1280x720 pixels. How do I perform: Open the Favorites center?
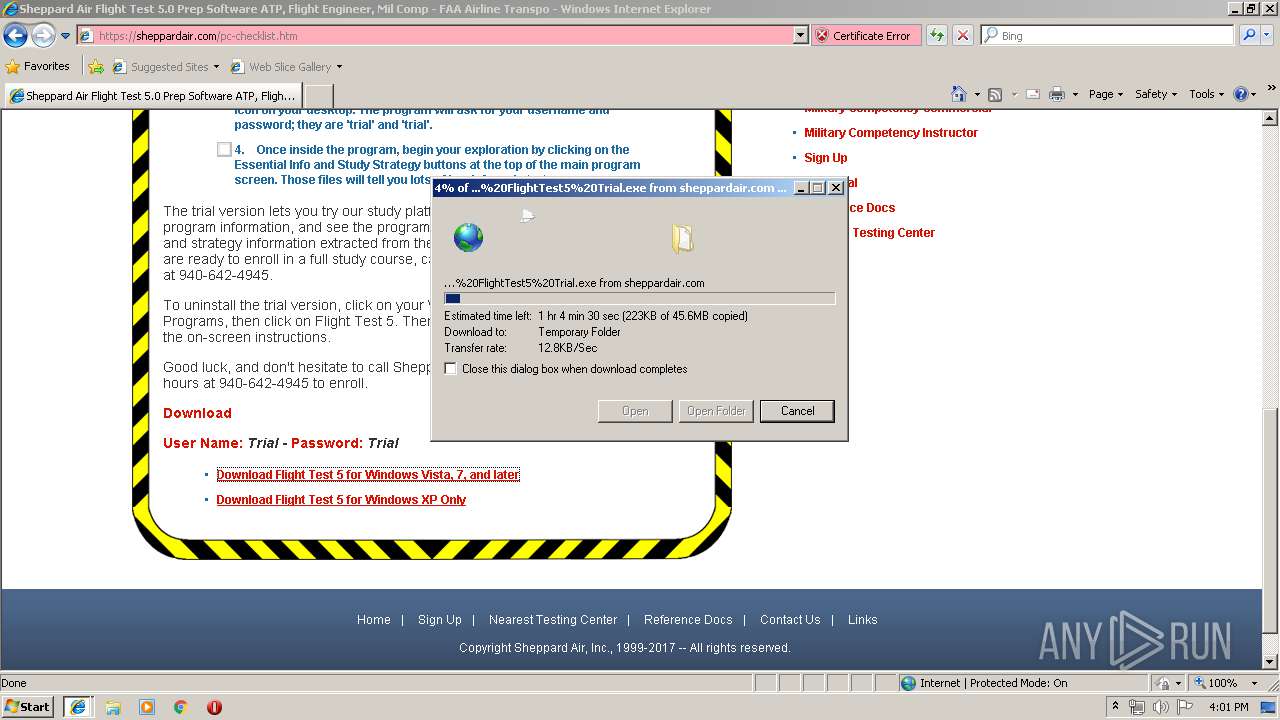38,66
